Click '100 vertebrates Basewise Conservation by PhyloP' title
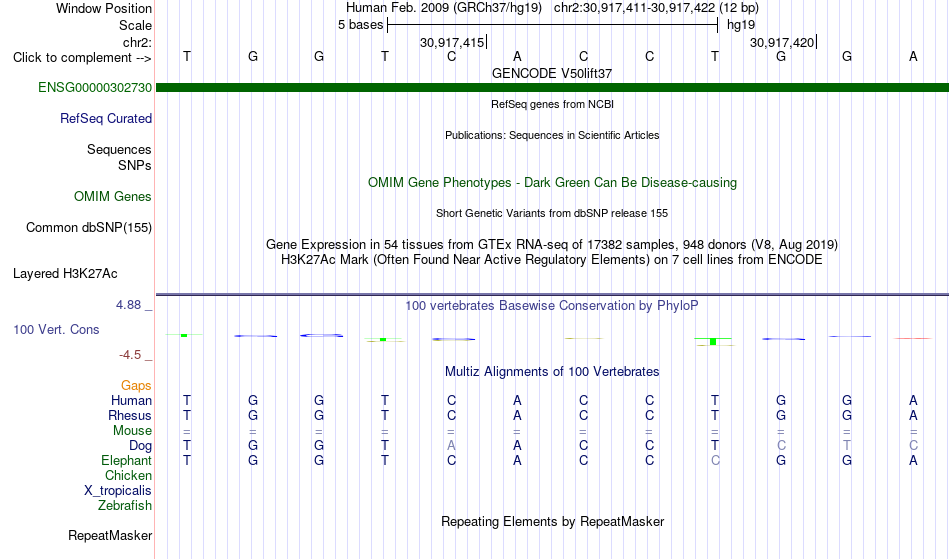The image size is (950, 559). pos(552,305)
